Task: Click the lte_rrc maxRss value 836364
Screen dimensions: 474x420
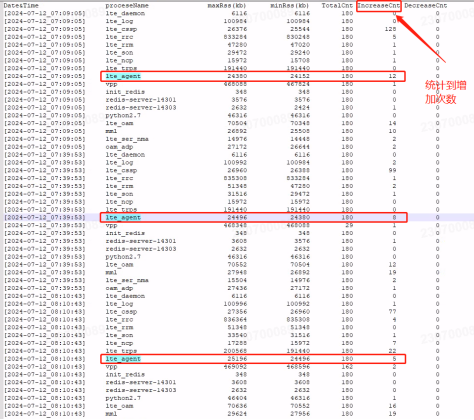Action: (x=235, y=320)
